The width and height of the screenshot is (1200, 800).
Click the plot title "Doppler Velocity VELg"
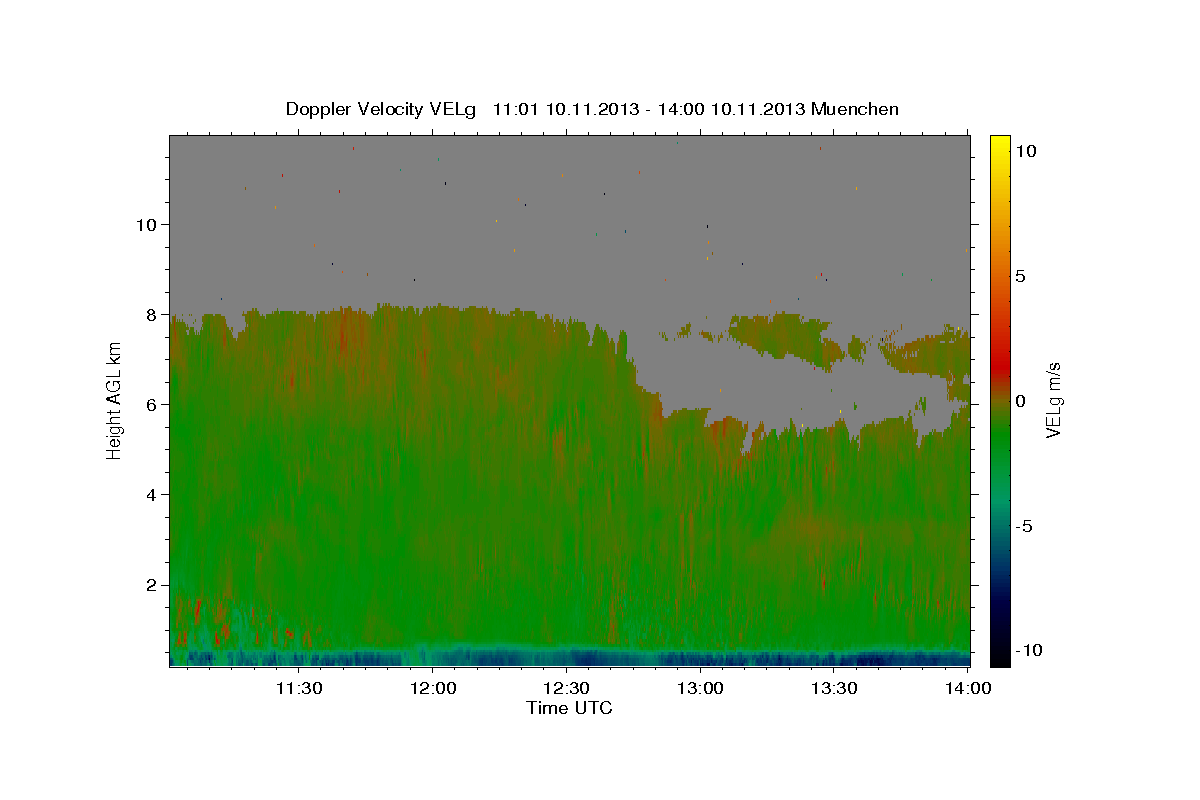(x=380, y=109)
